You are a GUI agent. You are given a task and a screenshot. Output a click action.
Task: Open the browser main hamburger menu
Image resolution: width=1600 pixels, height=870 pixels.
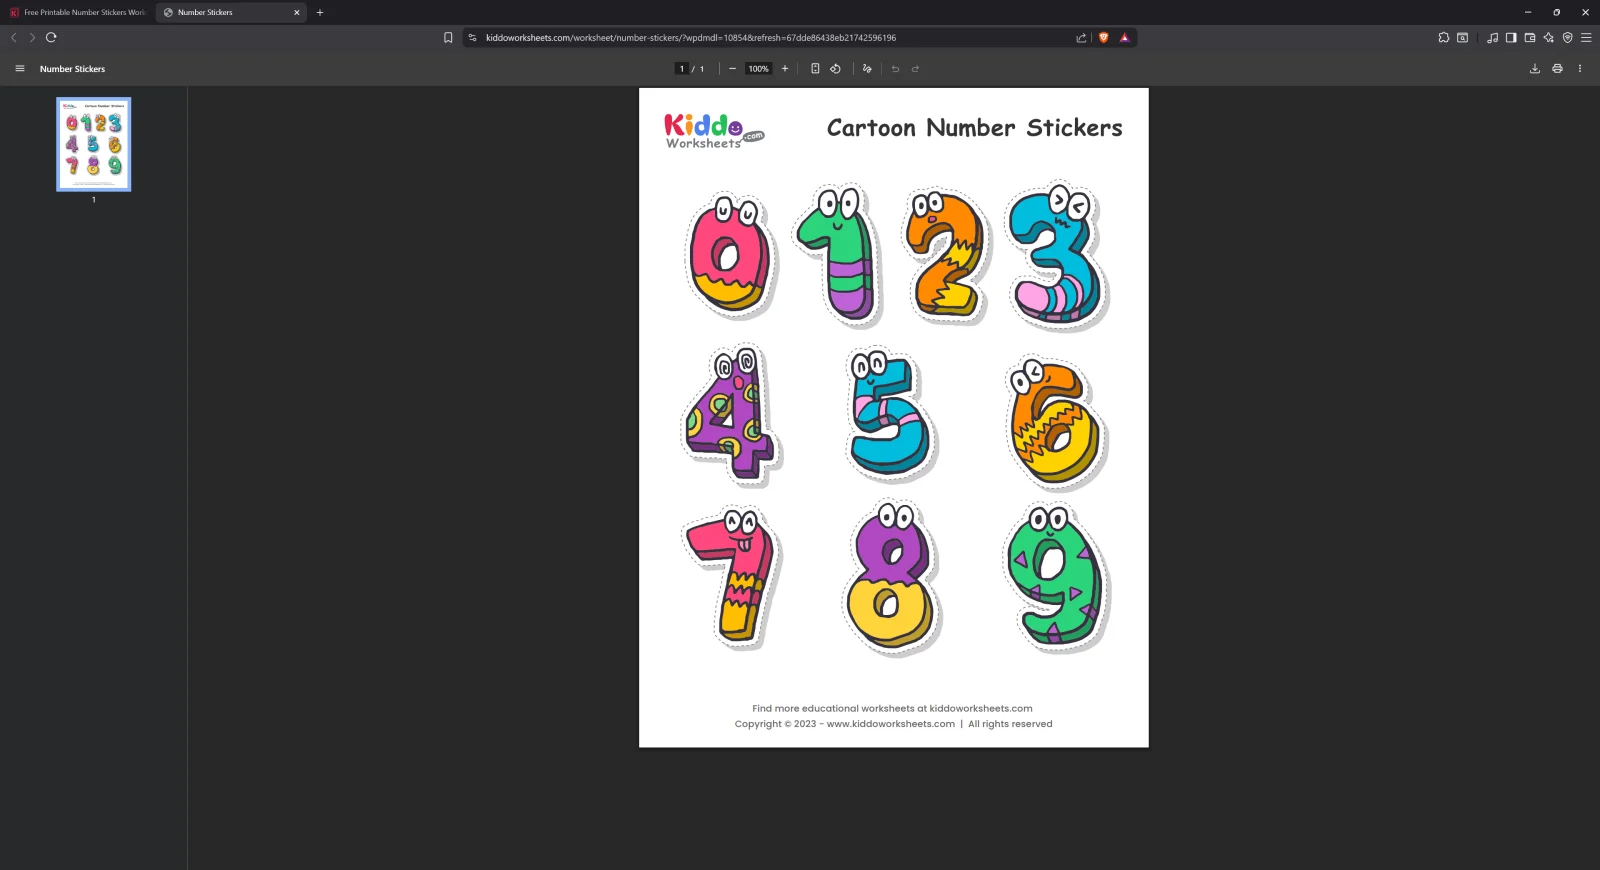click(1586, 38)
